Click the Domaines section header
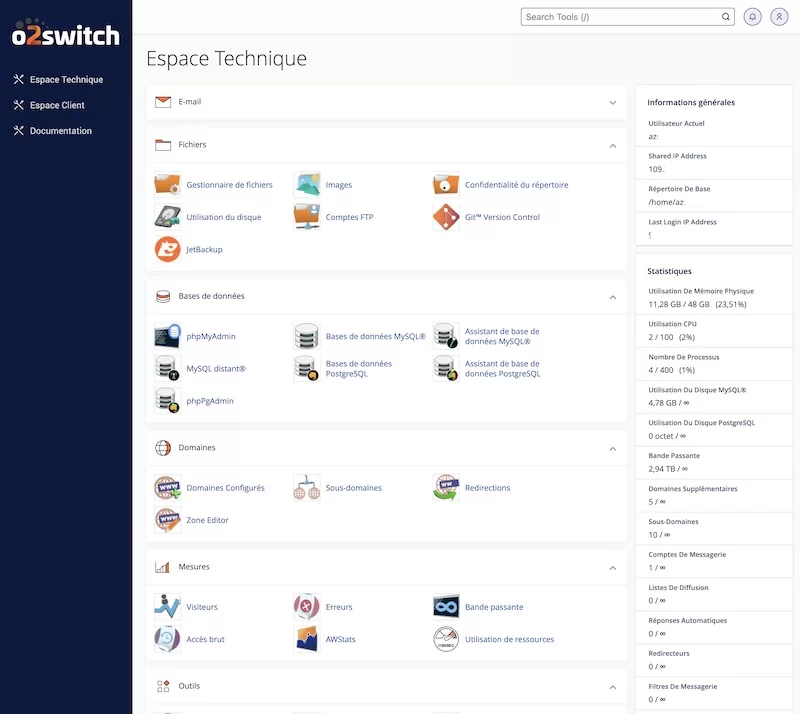800x714 pixels. click(x=386, y=448)
